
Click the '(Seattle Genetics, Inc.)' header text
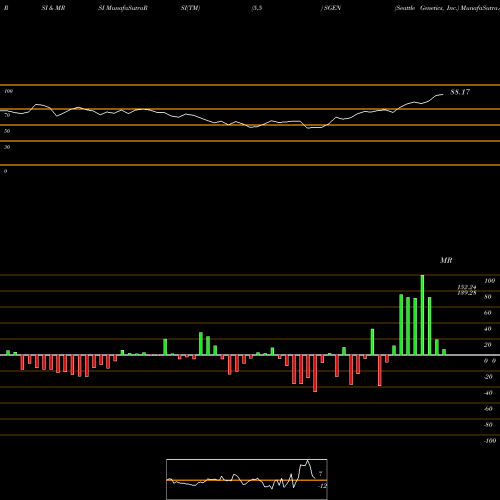point(427,8)
